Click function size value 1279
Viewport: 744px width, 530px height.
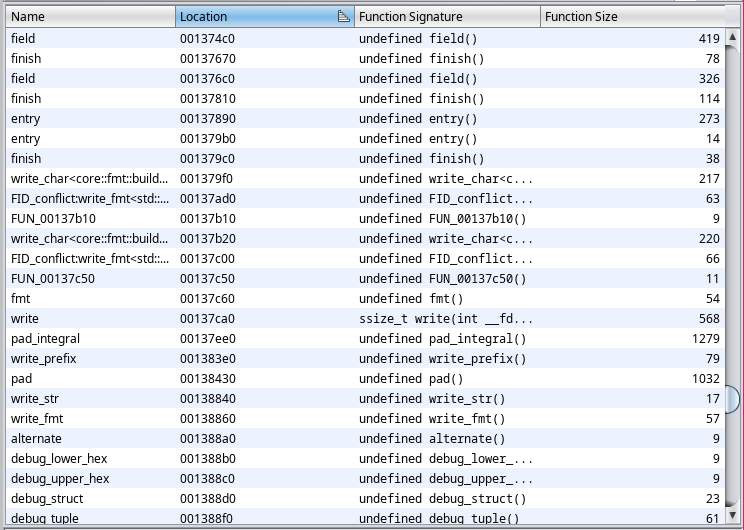pyautogui.click(x=705, y=338)
